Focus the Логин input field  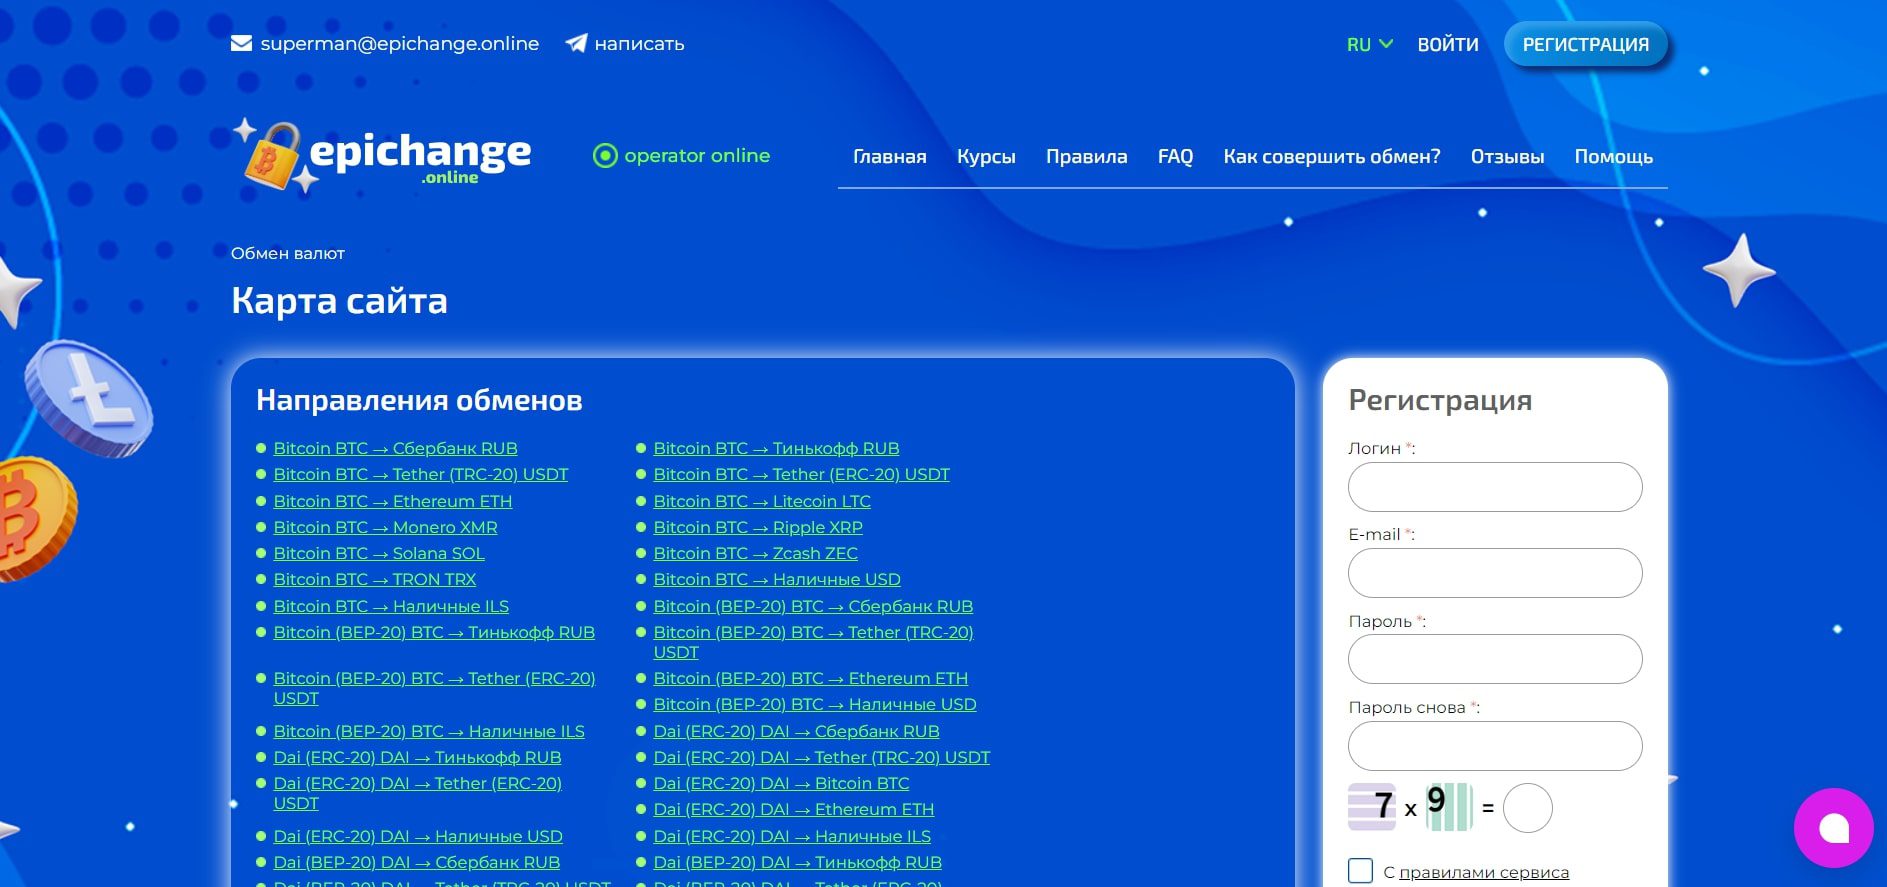click(1494, 487)
